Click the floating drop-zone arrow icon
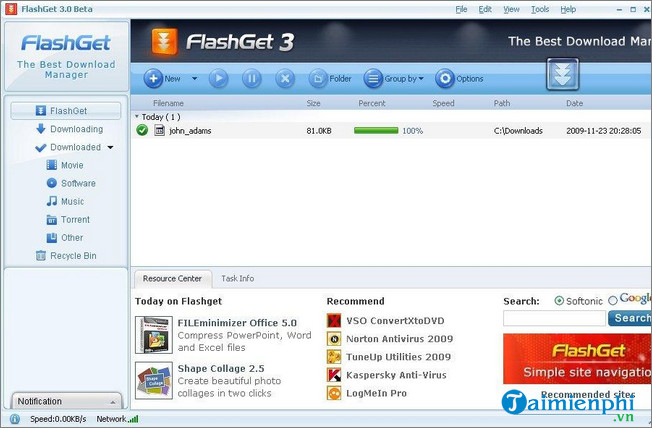The image size is (652, 428). [x=562, y=74]
